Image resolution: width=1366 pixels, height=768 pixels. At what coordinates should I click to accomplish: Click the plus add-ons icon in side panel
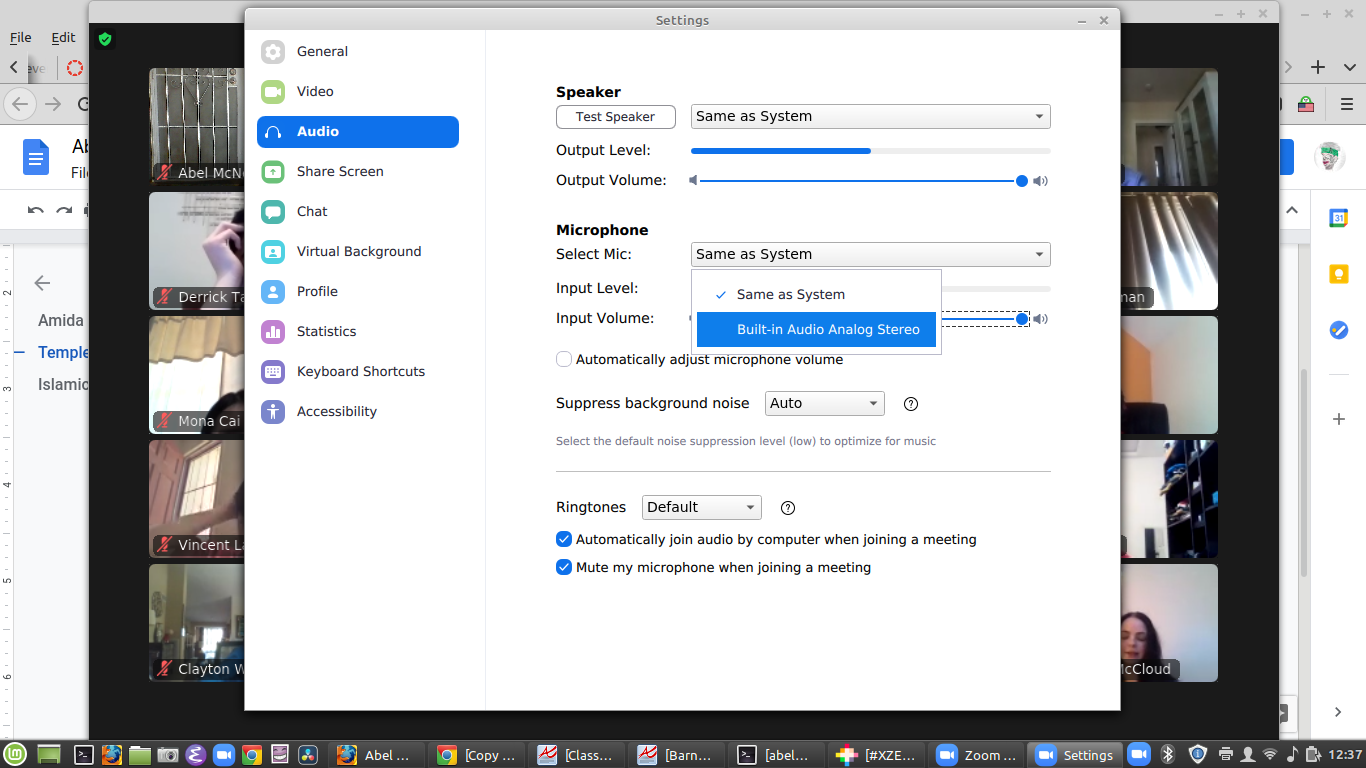pyautogui.click(x=1339, y=419)
